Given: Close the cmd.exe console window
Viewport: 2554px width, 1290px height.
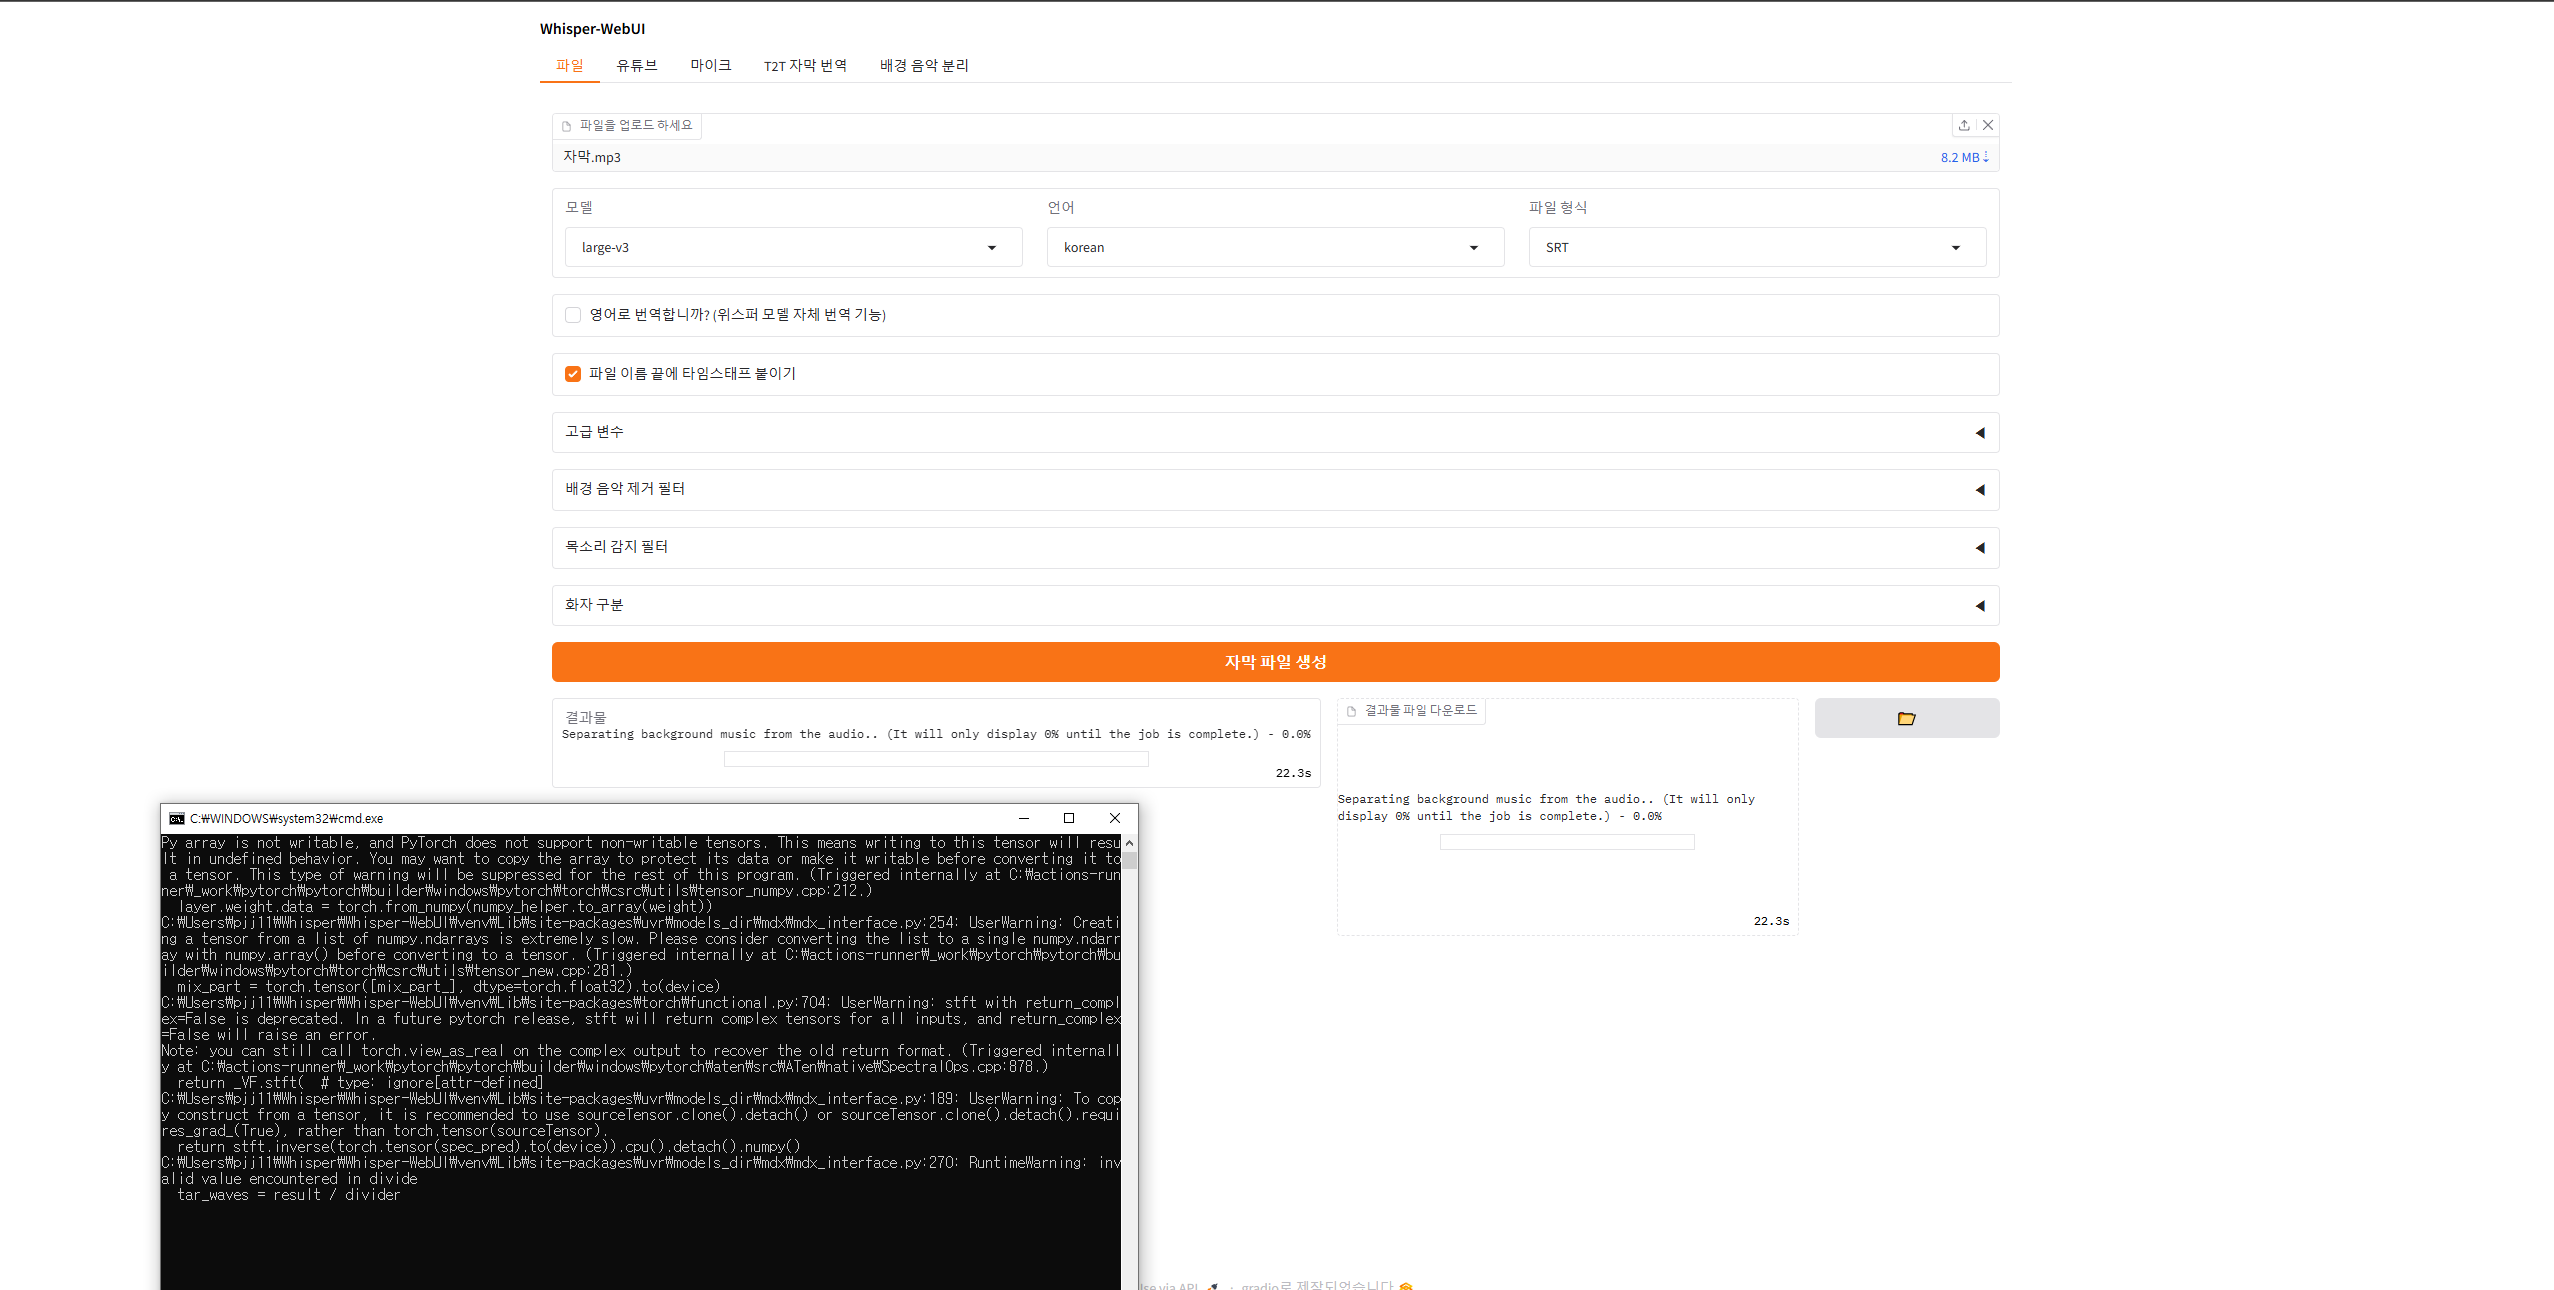Looking at the screenshot, I should [1115, 818].
